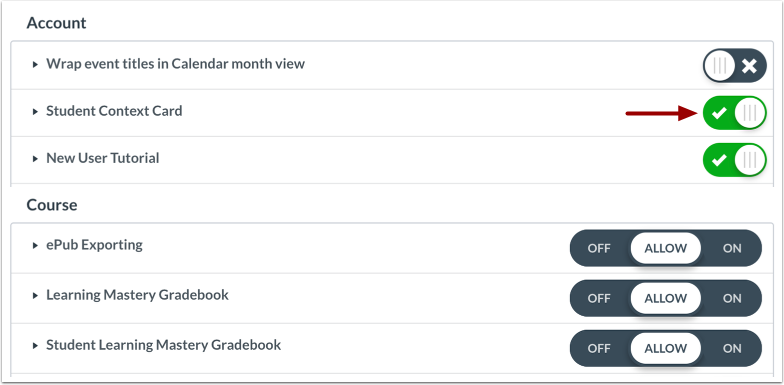Toggle Wrap event titles in Calendar switch
This screenshot has width=784, height=385.
point(734,66)
